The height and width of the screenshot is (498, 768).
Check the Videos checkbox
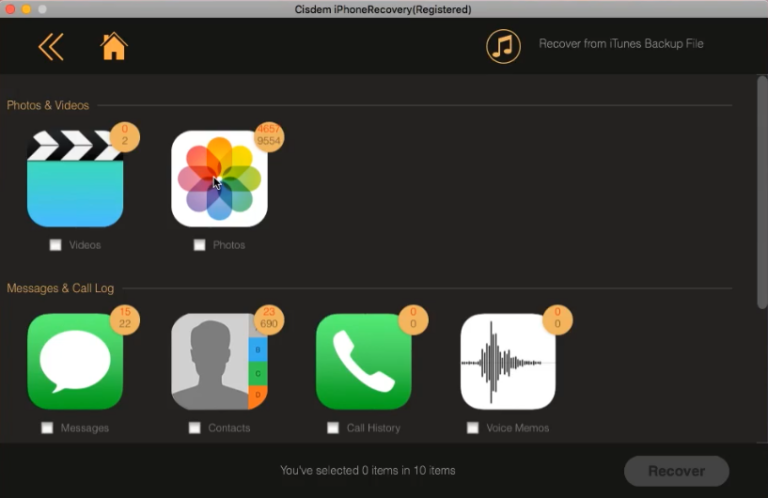click(x=55, y=245)
